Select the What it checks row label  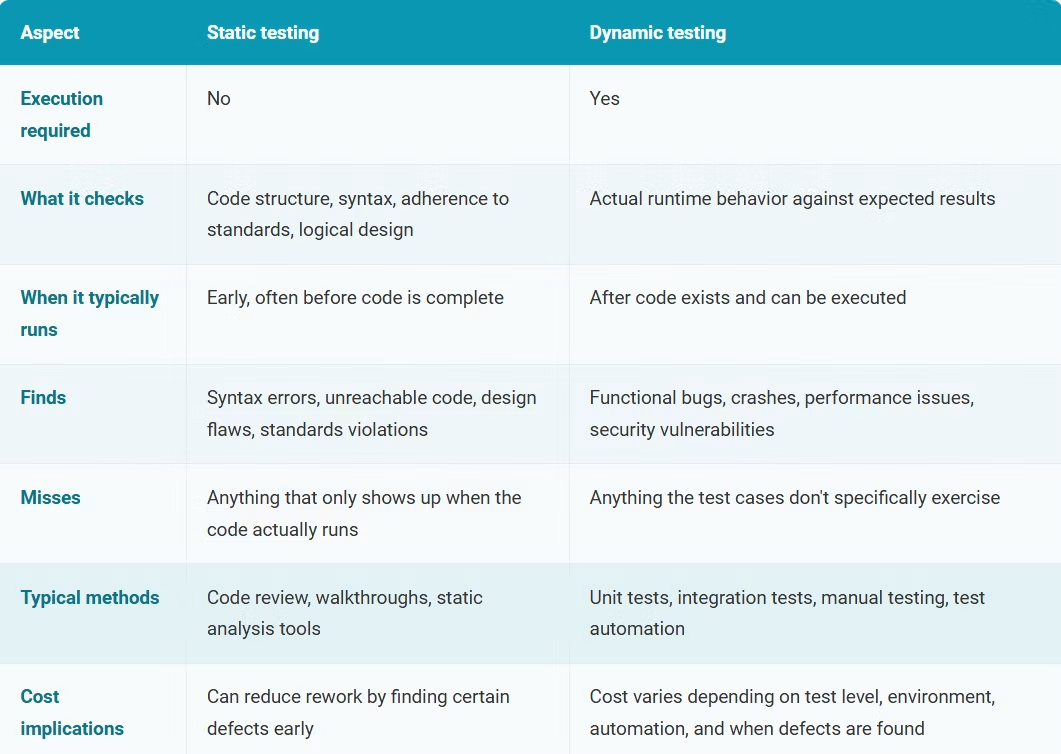82,198
